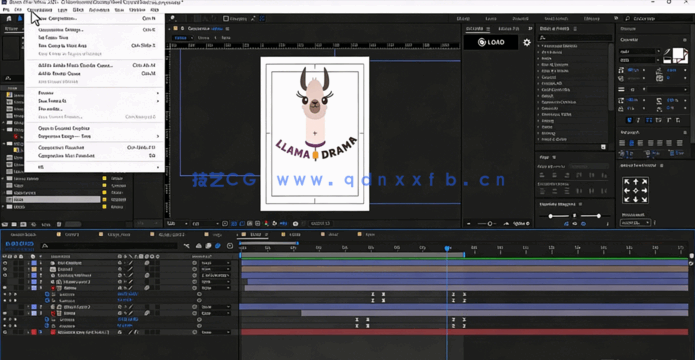Toggle motion blur switch on layer 1
The image size is (695, 360).
click(x=147, y=263)
